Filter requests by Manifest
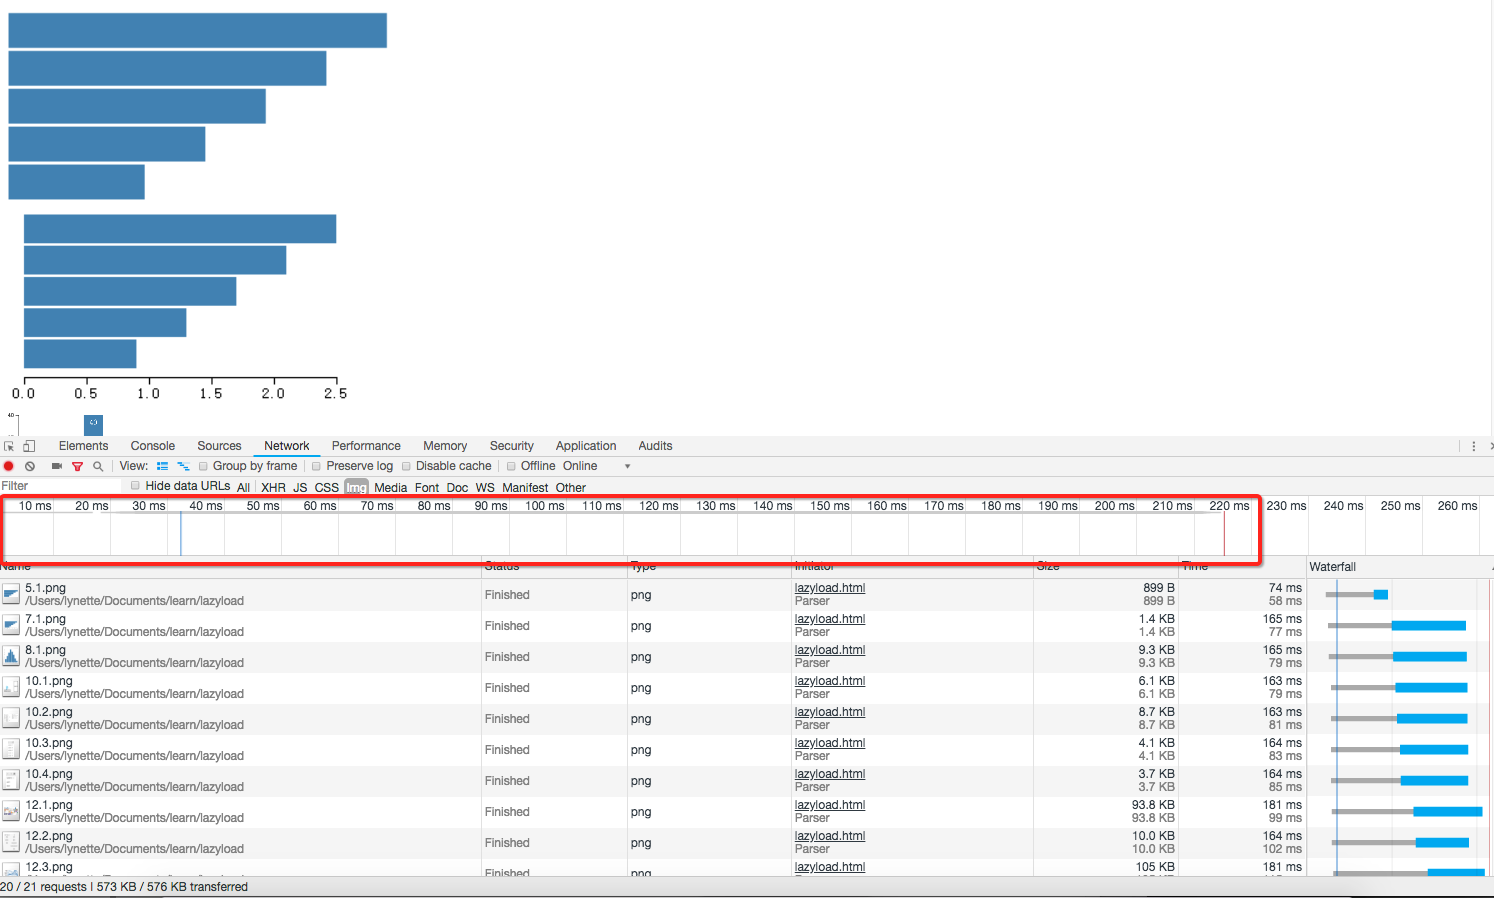This screenshot has width=1494, height=898. coord(525,488)
